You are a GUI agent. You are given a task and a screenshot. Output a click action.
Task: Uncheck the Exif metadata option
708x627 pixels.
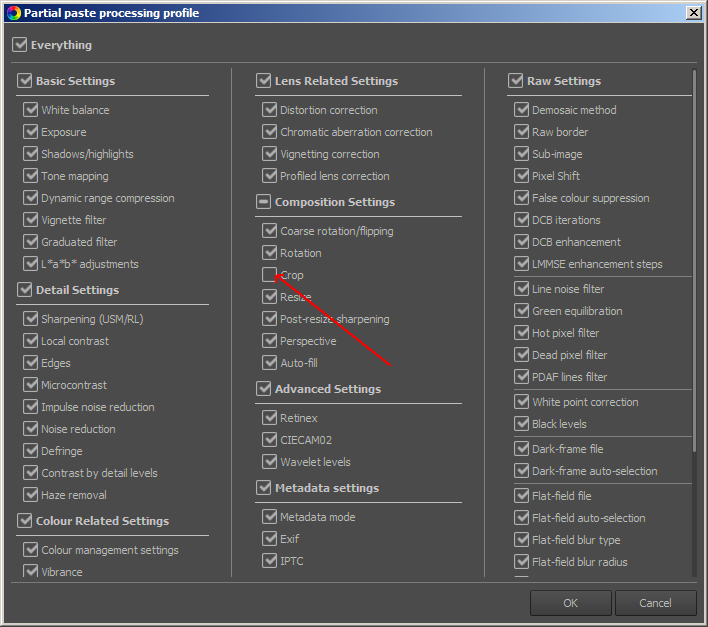(x=270, y=538)
